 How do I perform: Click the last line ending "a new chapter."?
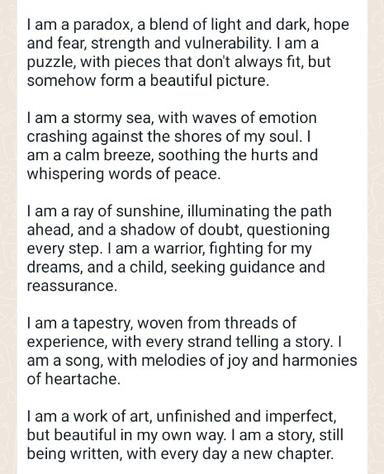tap(180, 454)
